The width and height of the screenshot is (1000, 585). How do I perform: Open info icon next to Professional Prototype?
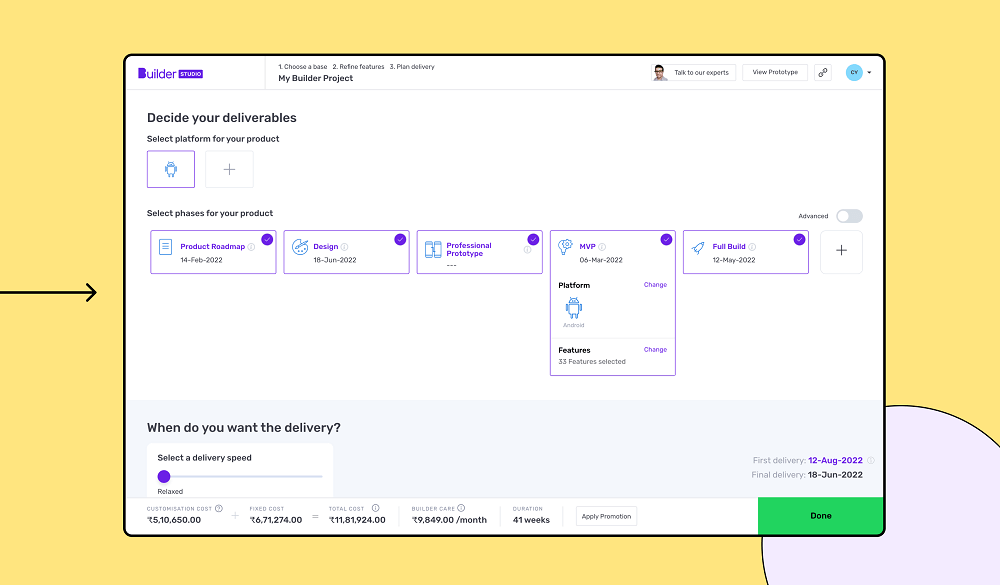click(x=527, y=249)
